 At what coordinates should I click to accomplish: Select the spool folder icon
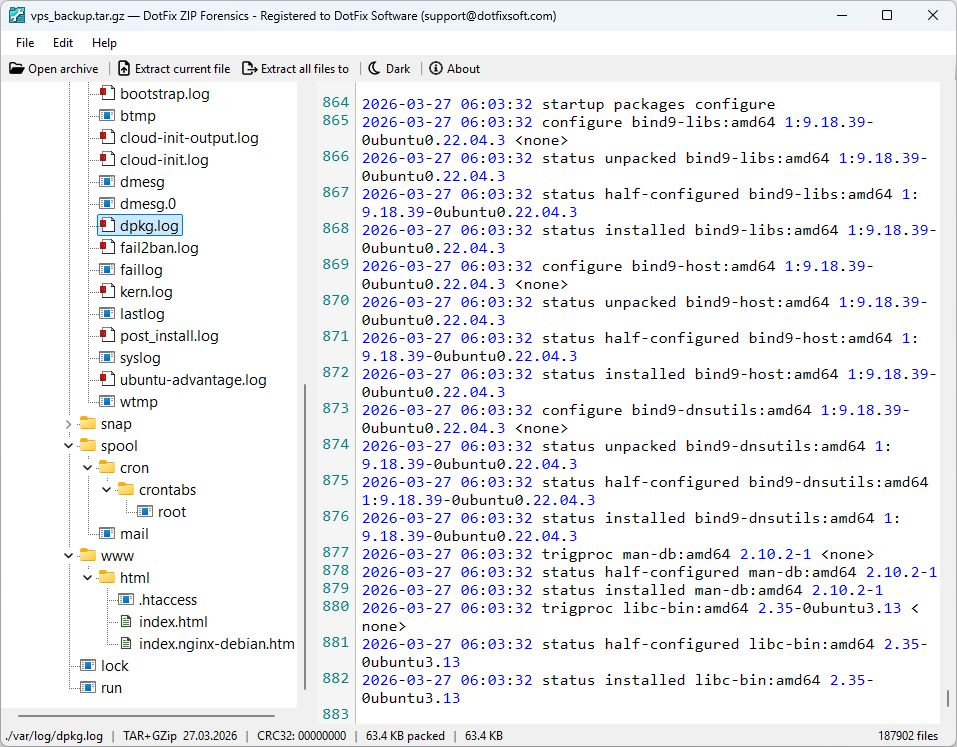point(88,445)
